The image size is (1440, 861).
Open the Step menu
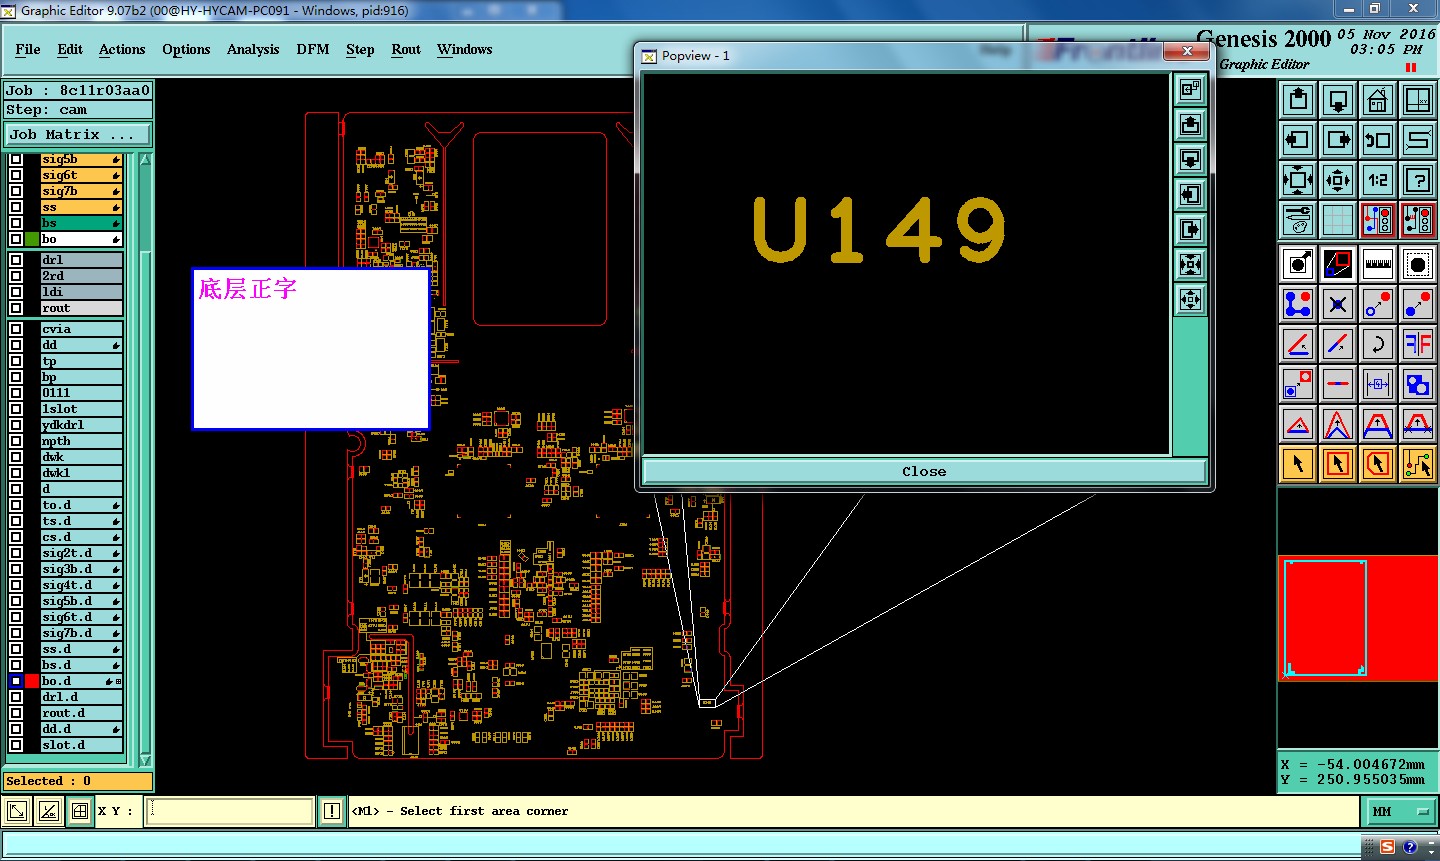pos(360,49)
